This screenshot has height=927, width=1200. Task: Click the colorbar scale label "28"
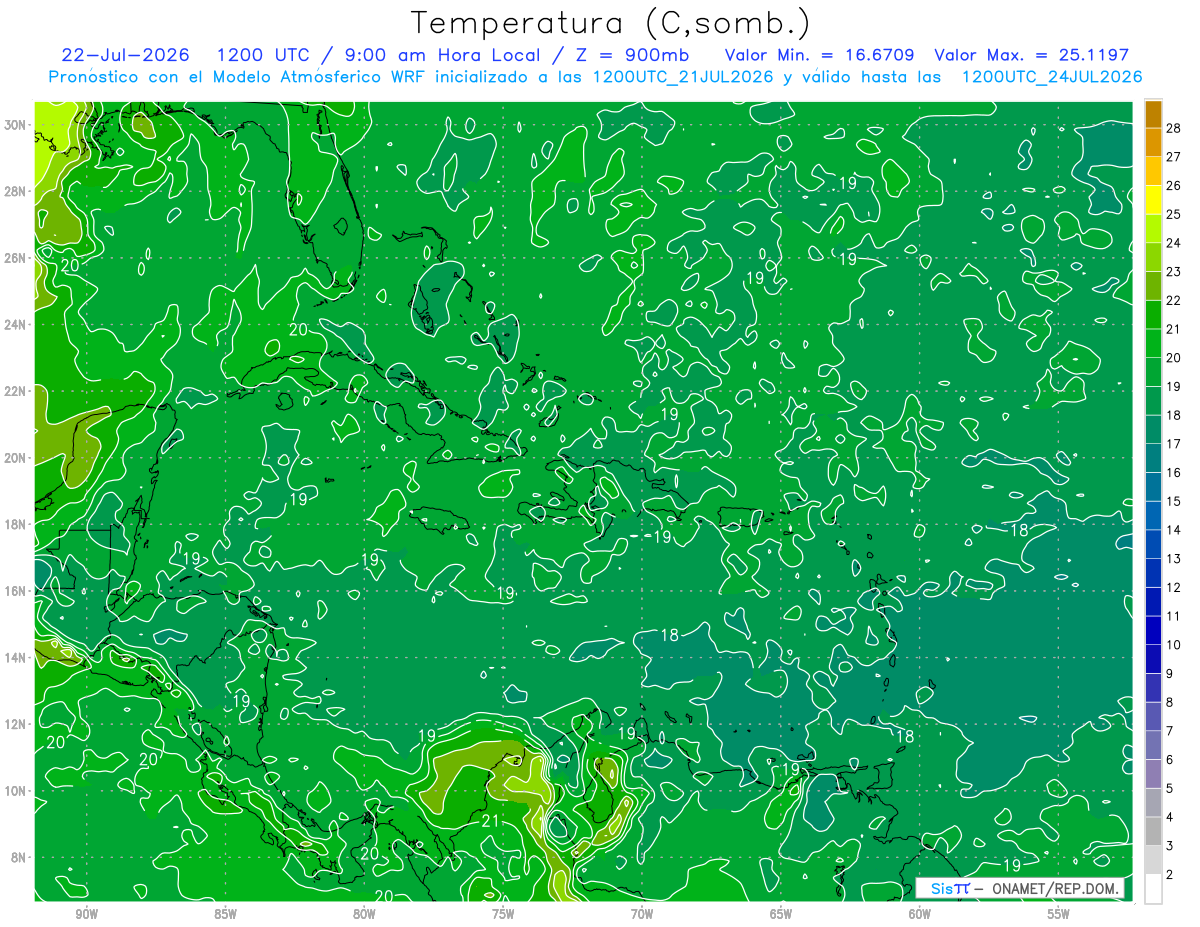pos(1174,128)
